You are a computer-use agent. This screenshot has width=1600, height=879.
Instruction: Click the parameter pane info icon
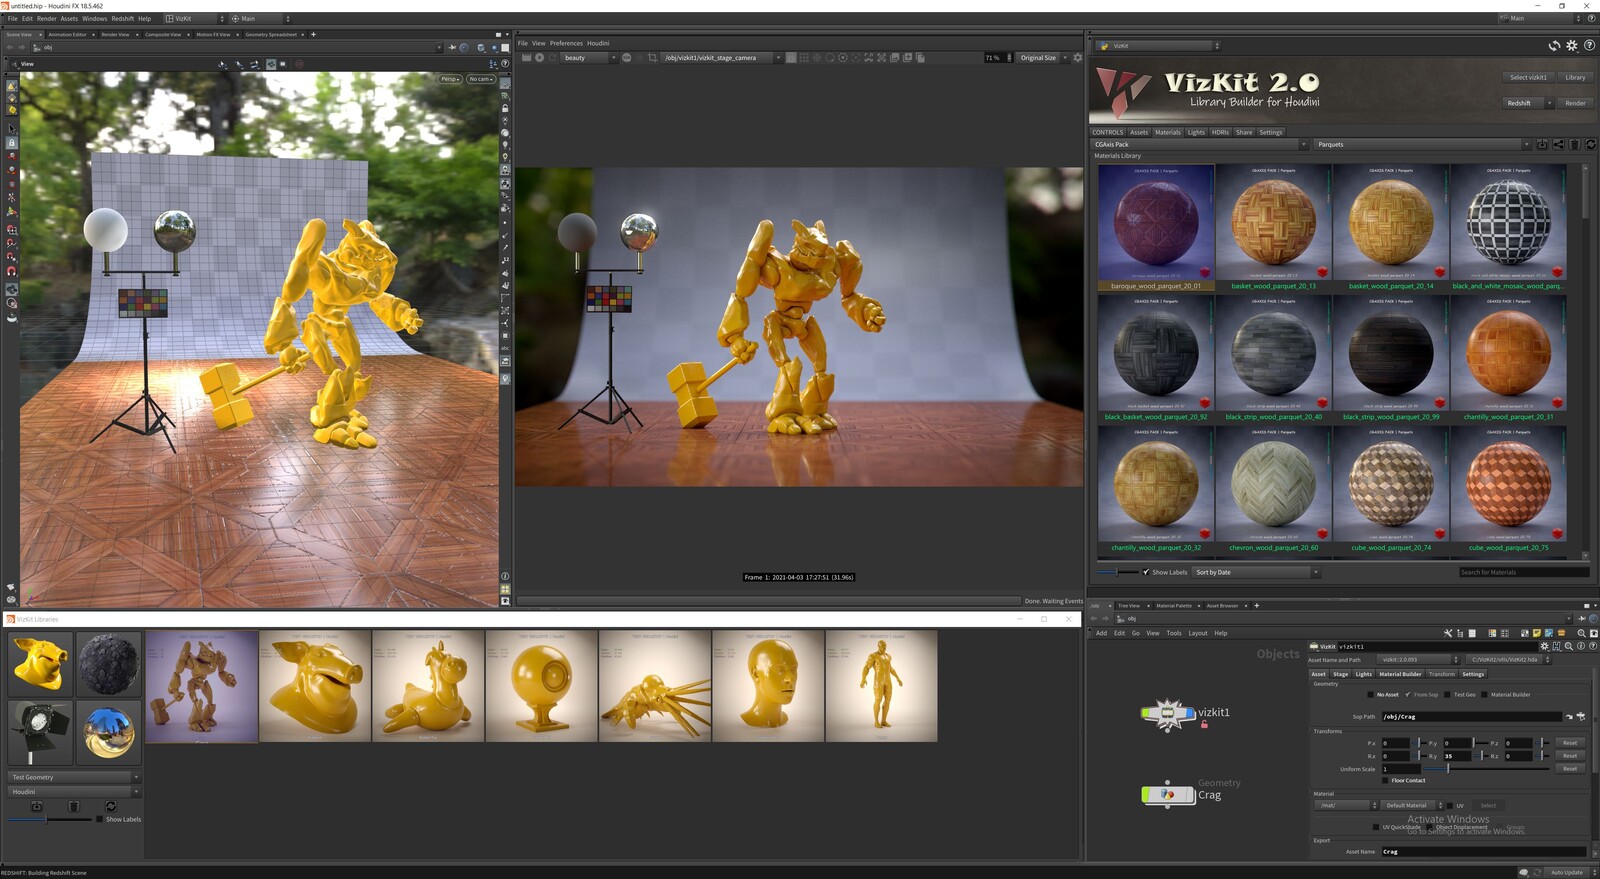[1581, 646]
